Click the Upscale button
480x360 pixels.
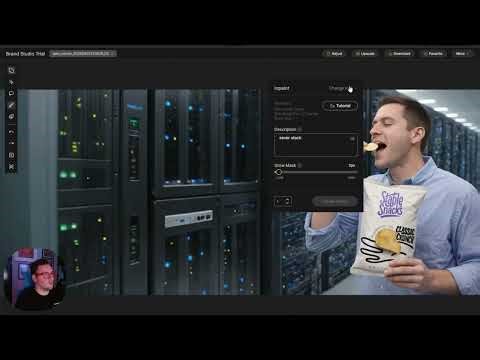click(x=365, y=53)
